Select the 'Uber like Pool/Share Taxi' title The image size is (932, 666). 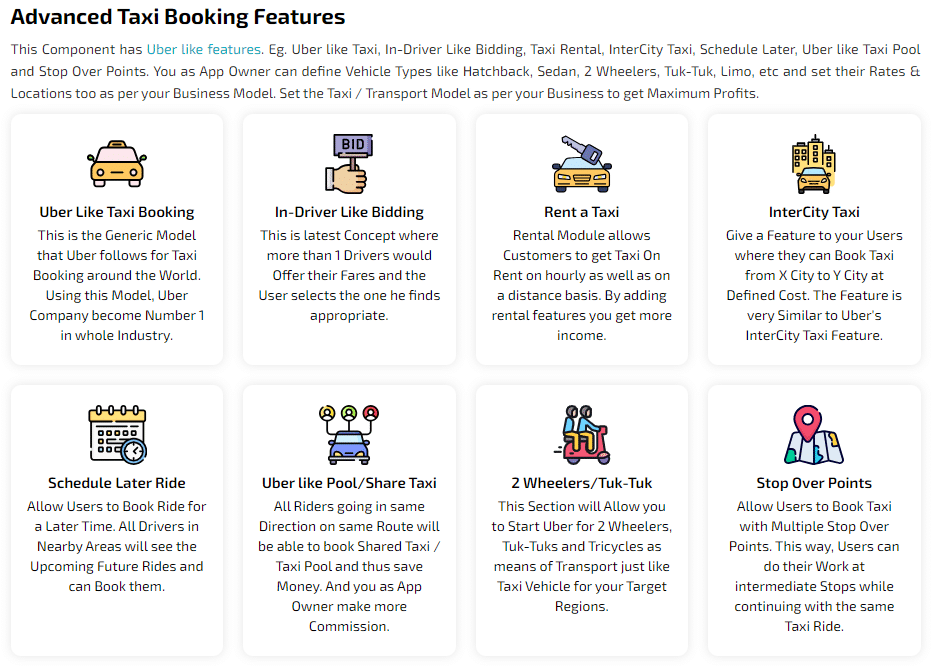click(x=349, y=483)
